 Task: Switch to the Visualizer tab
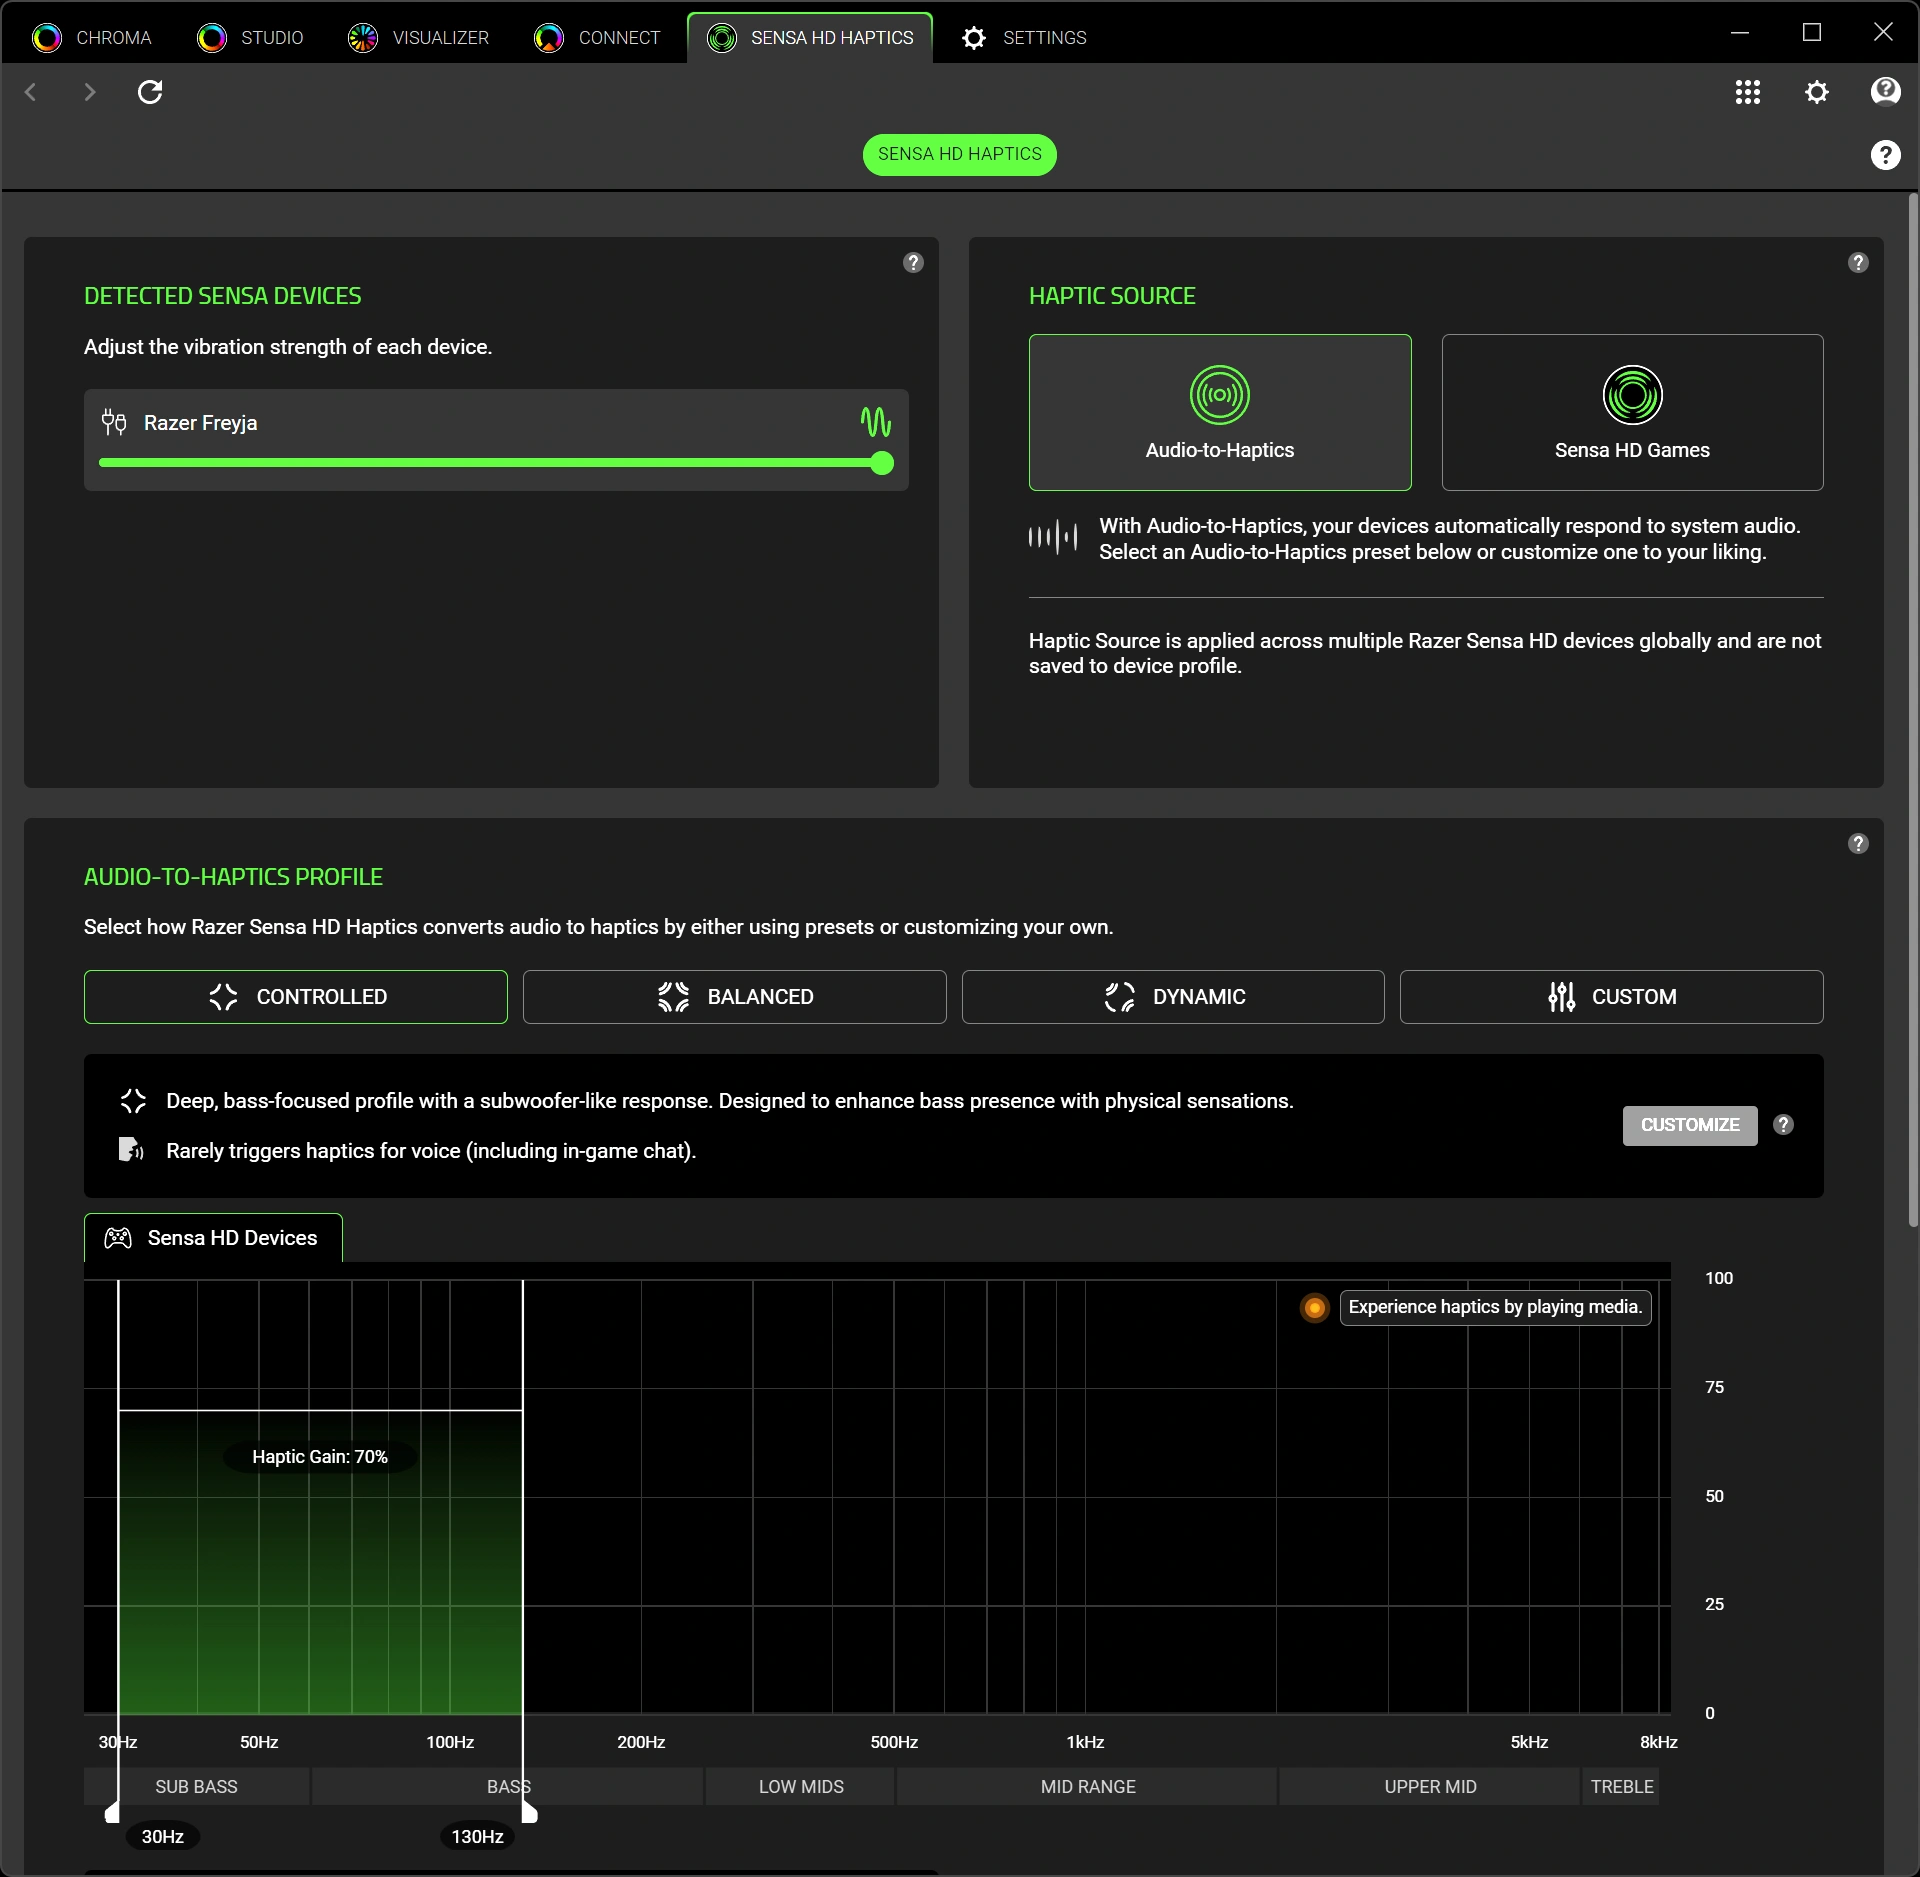(419, 38)
